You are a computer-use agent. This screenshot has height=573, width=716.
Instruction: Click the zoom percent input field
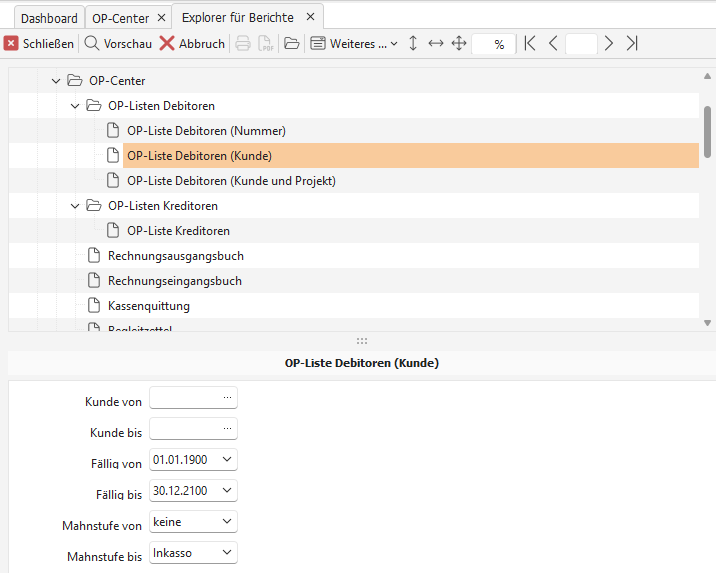tap(494, 44)
